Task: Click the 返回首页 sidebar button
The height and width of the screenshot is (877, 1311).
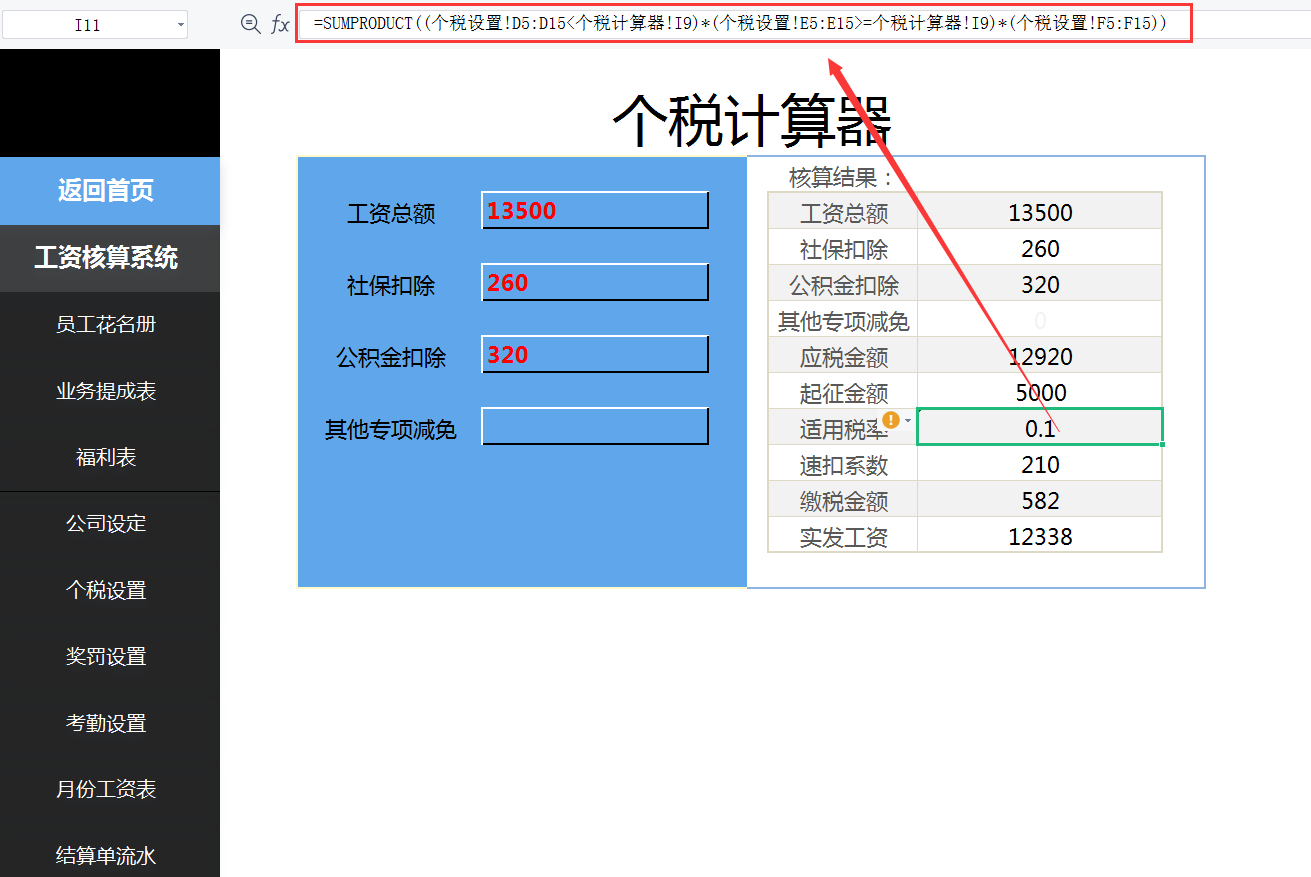Action: [108, 190]
